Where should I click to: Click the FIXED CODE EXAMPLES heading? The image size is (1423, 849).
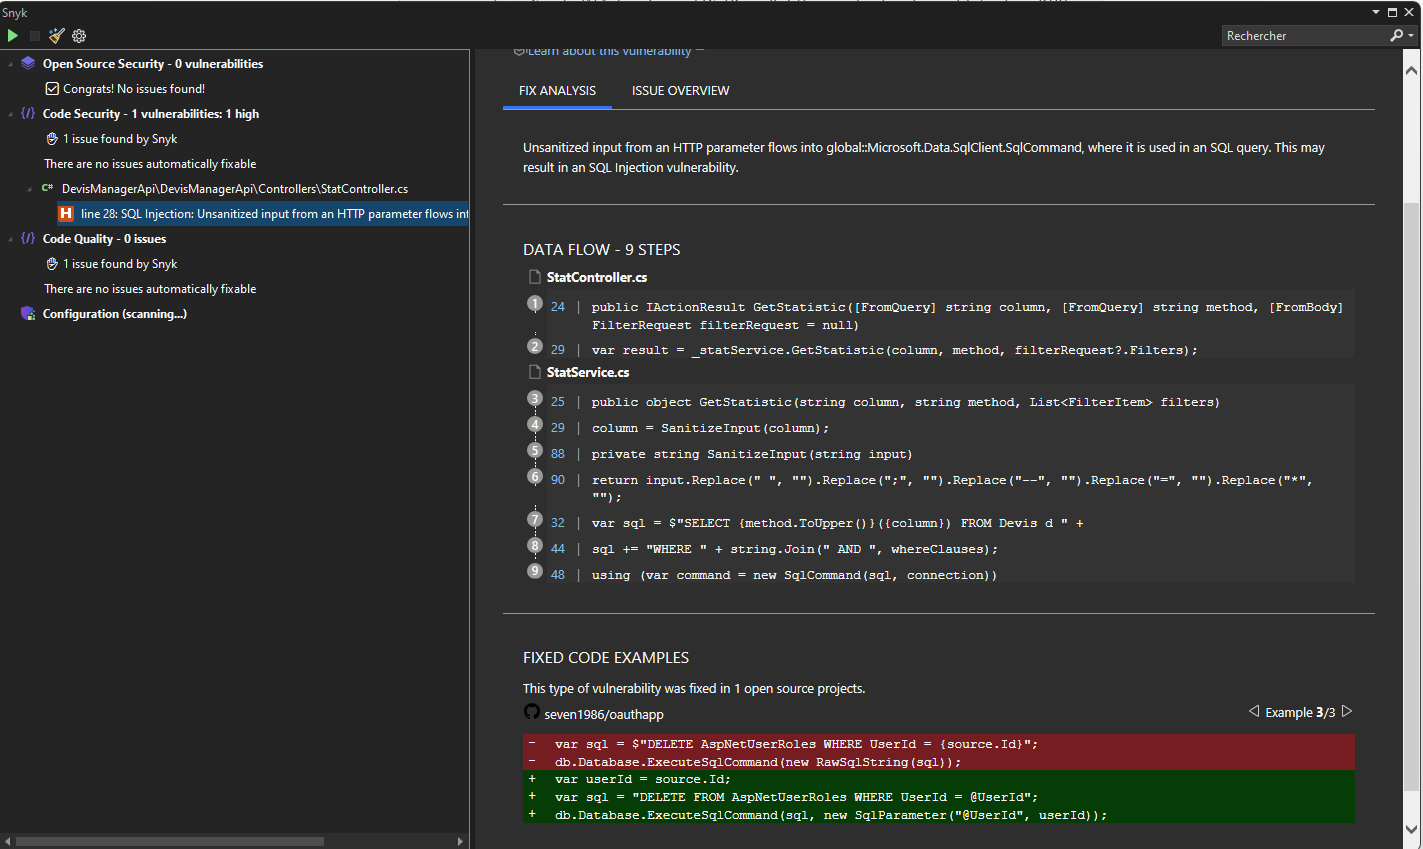(x=606, y=657)
